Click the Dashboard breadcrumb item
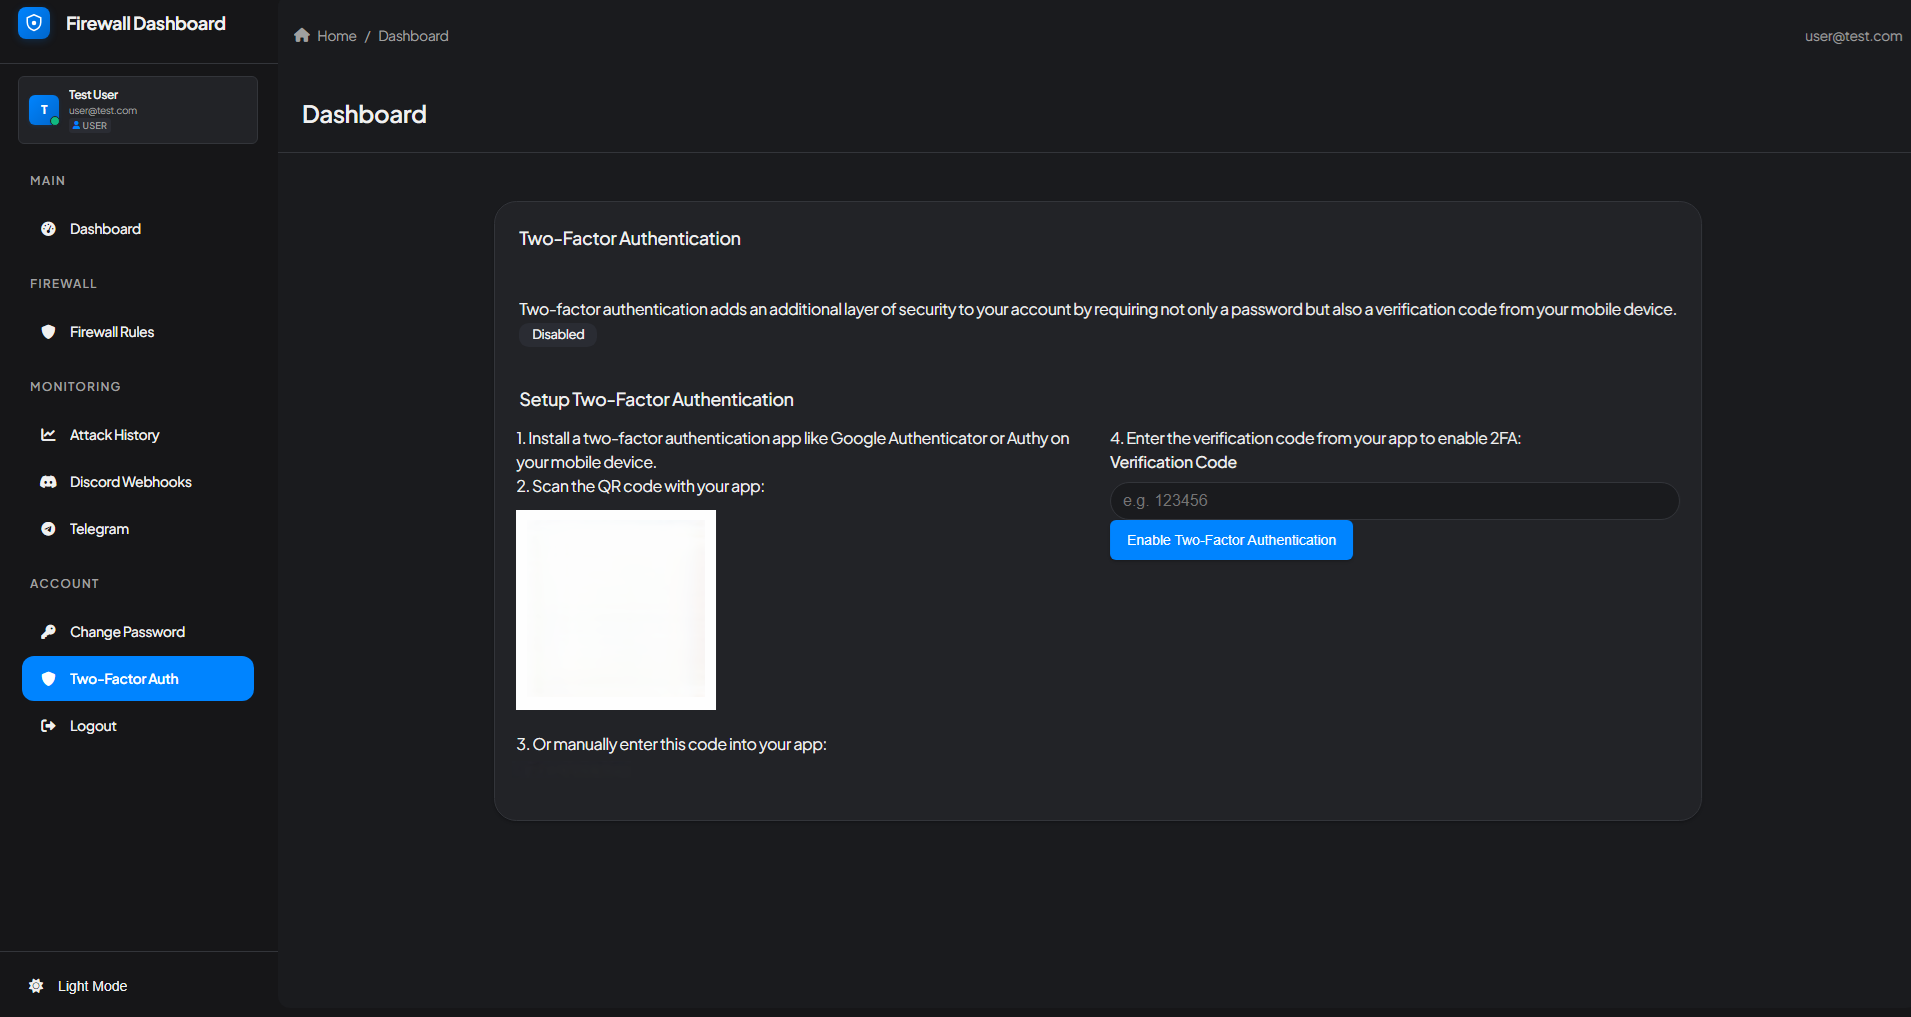 (413, 36)
